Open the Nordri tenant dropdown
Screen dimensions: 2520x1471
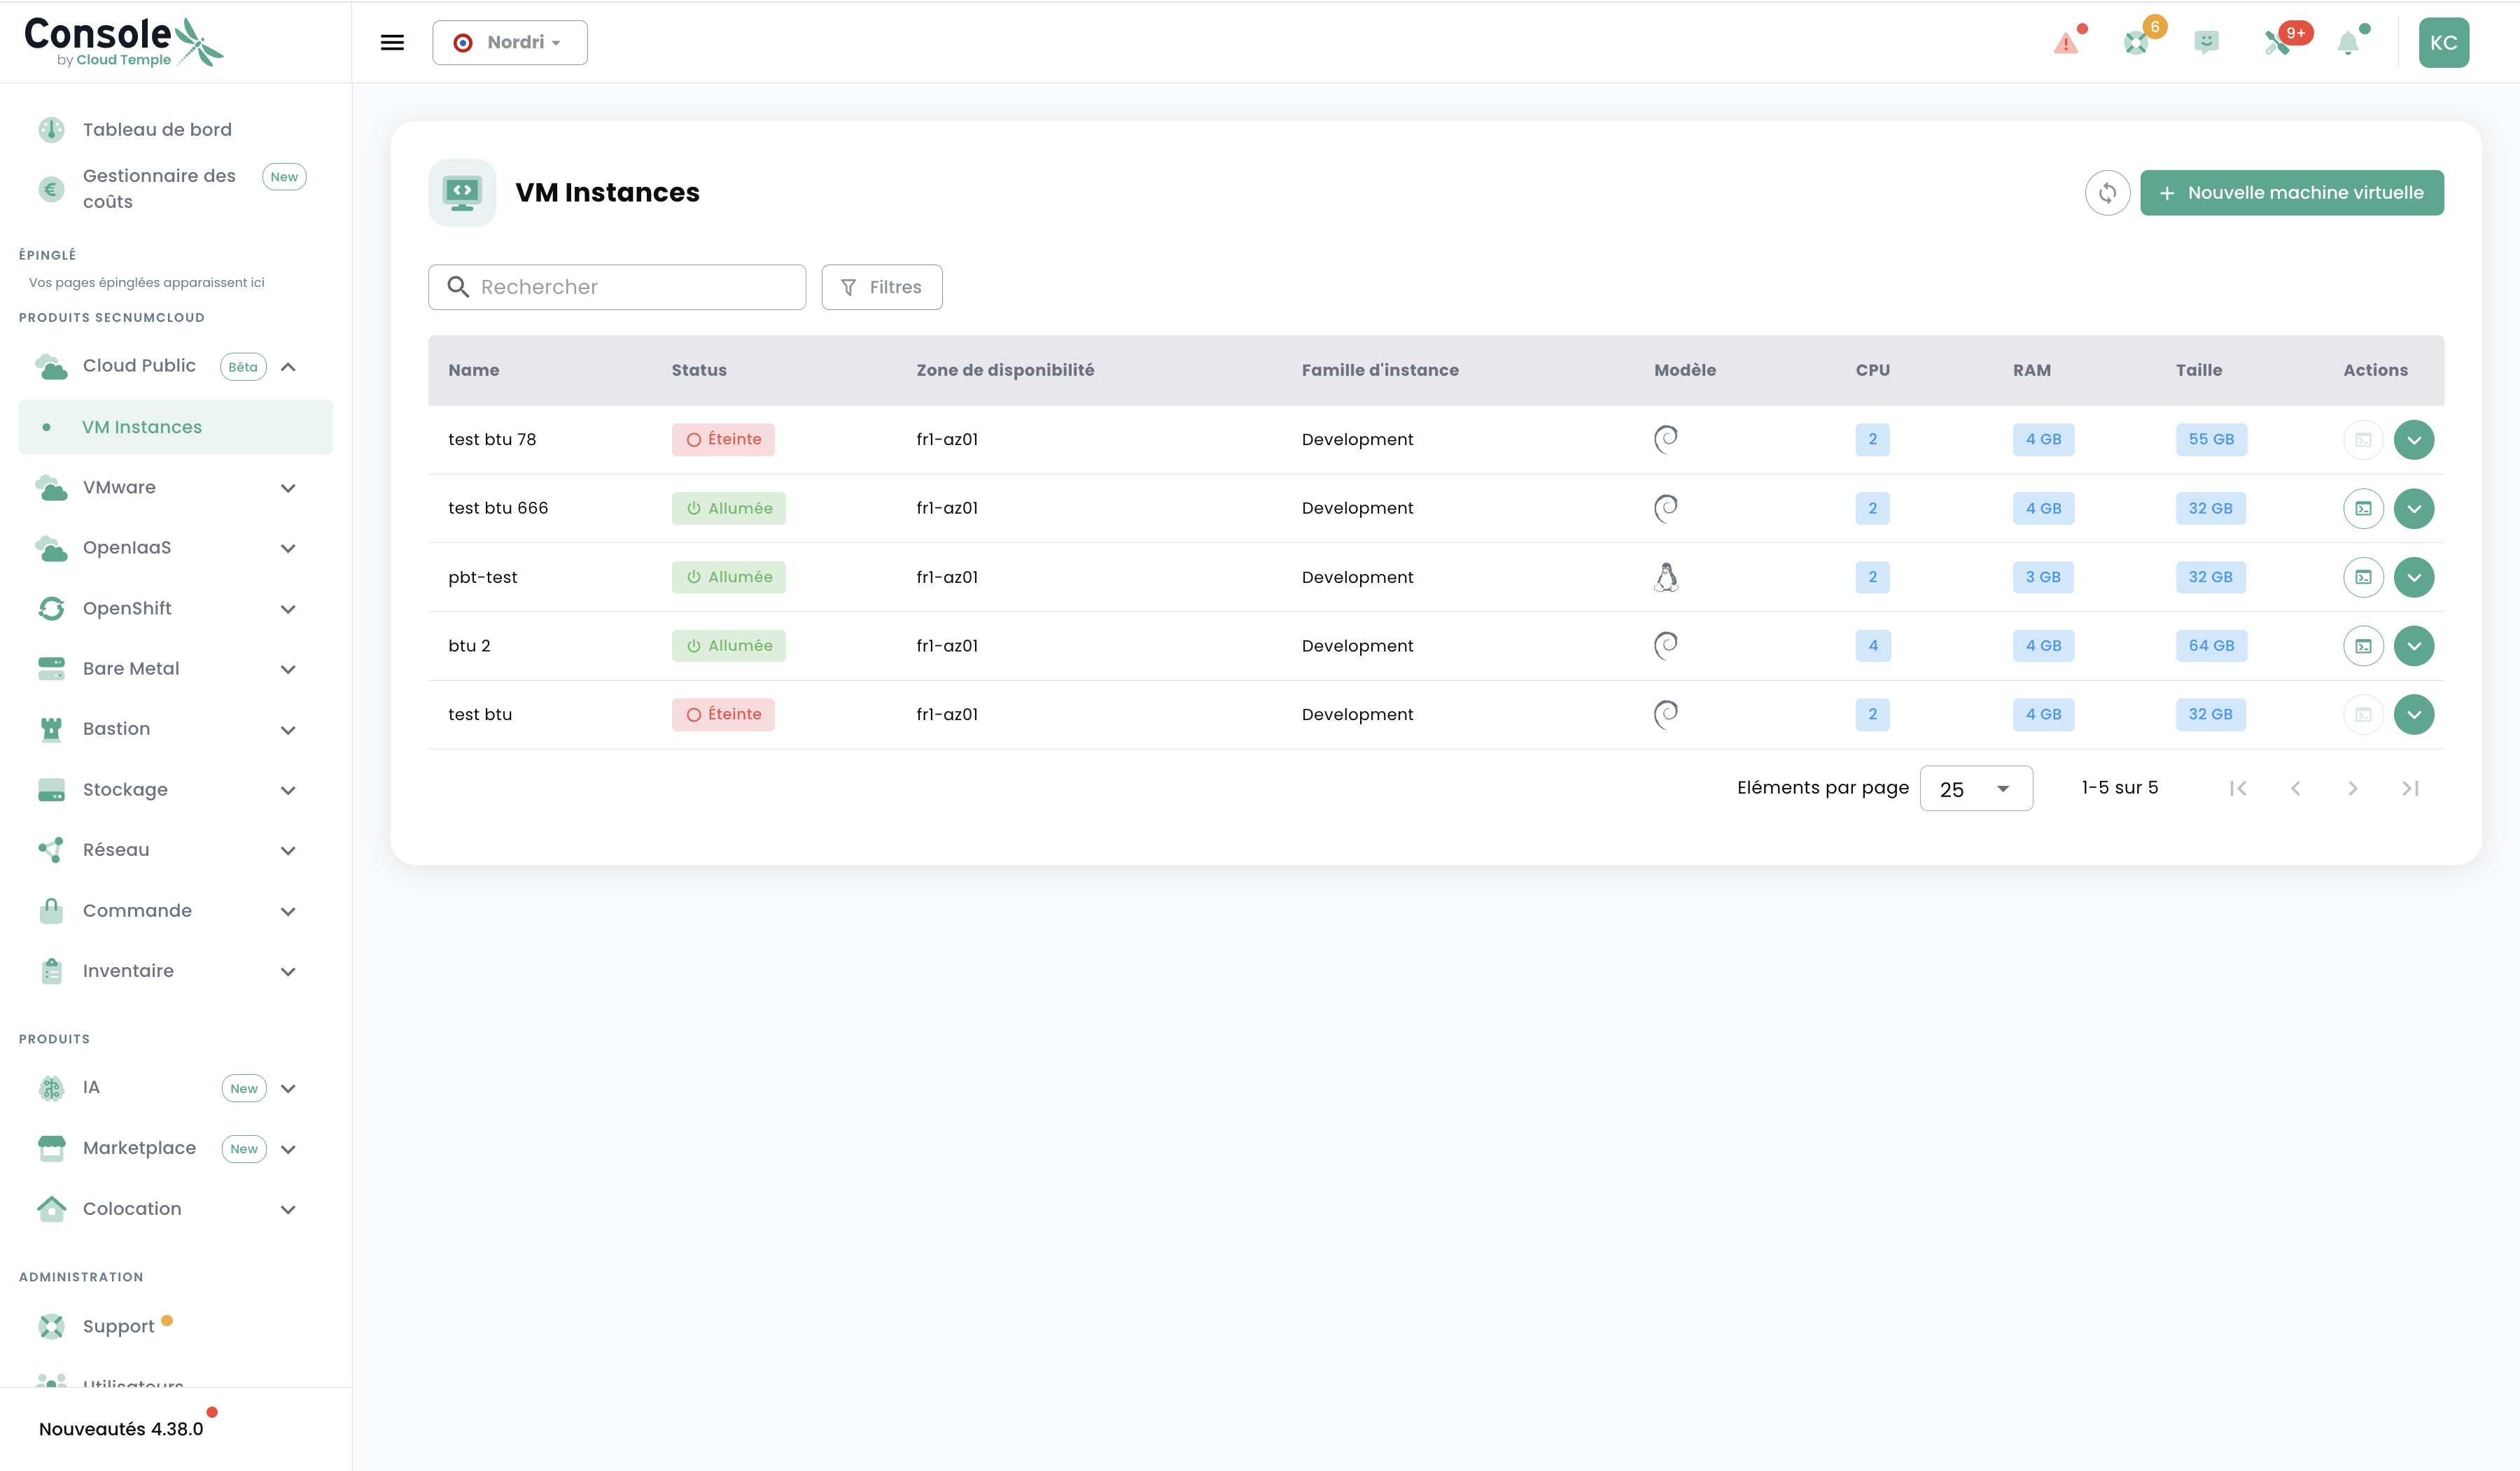point(510,42)
